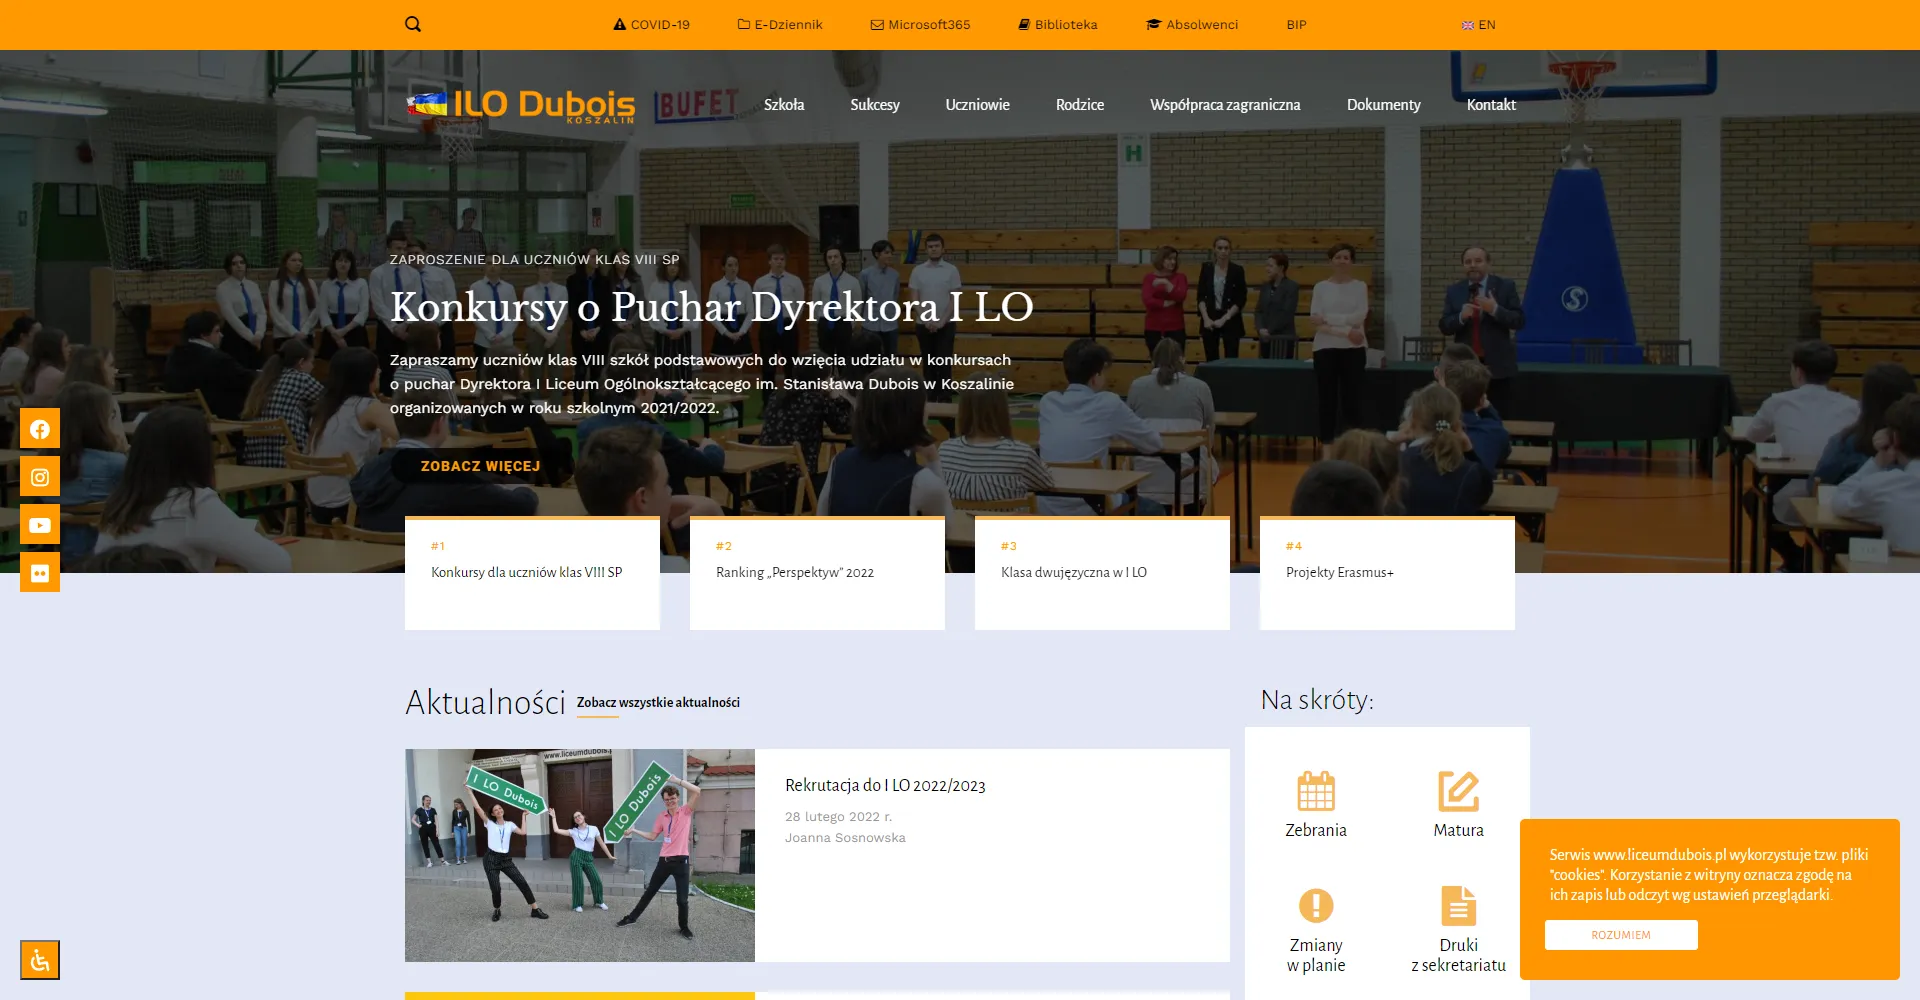1920x1000 pixels.
Task: Expand the Uczniowie menu
Action: (x=977, y=105)
